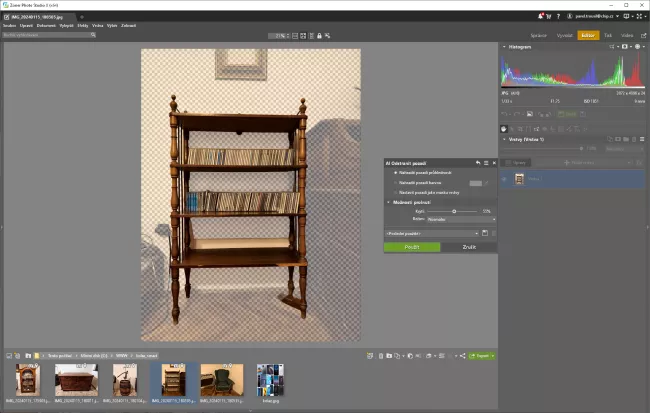Collapse the Vrstvy layers panel
This screenshot has width=650, height=413.
504,139
